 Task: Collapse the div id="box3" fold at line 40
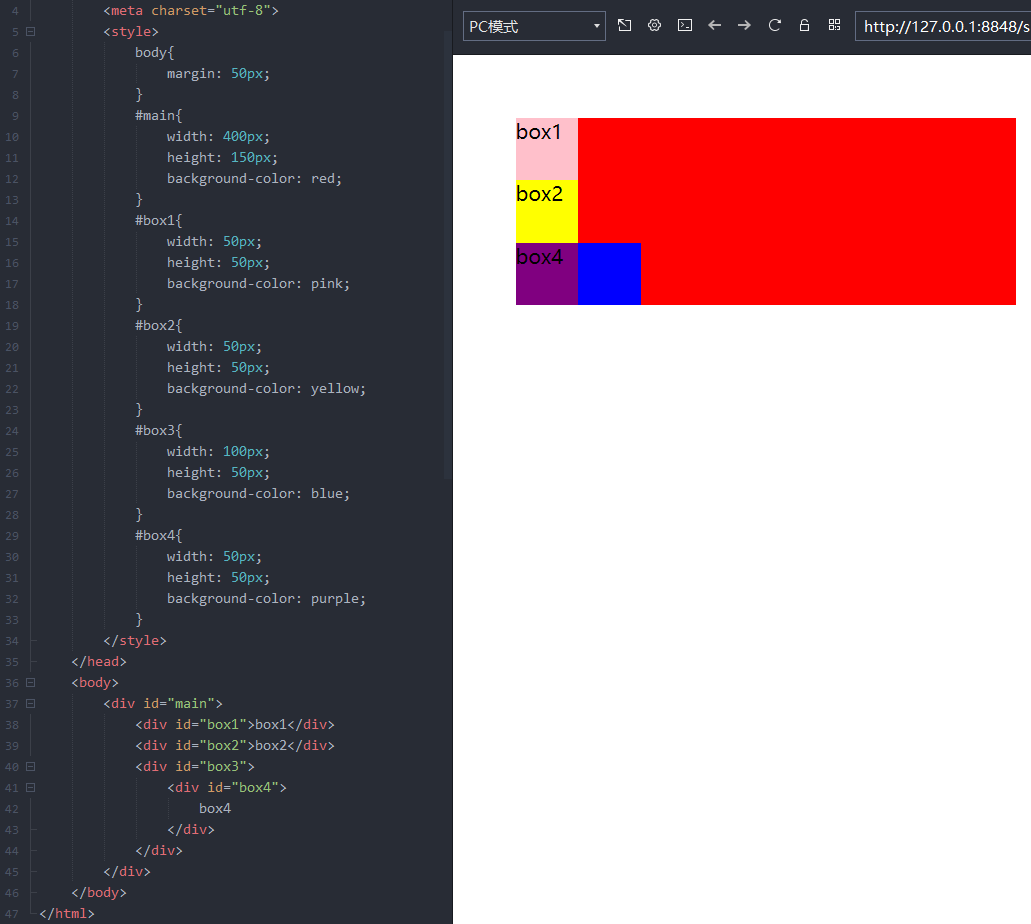30,767
